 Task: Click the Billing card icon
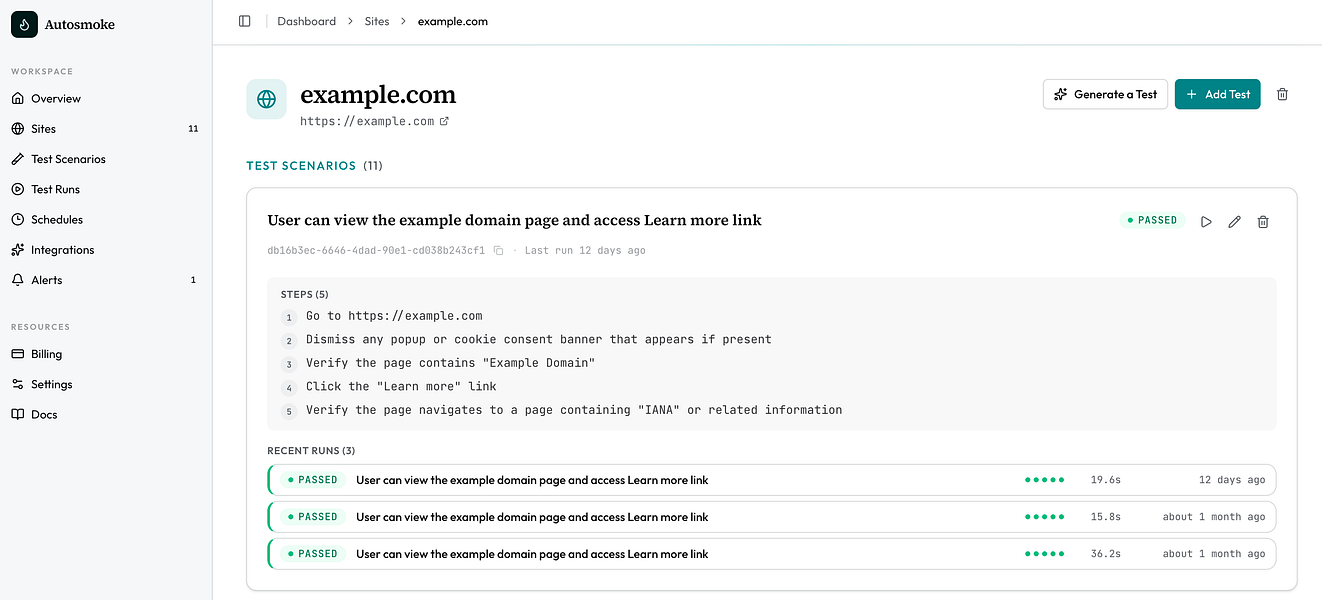18,354
